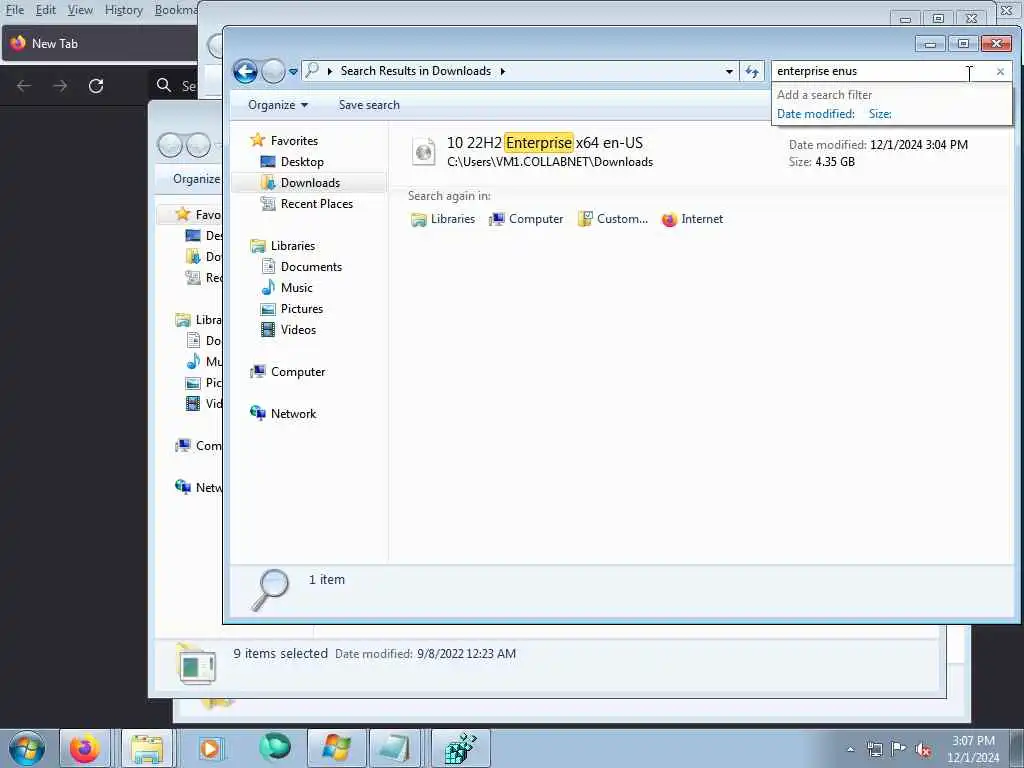This screenshot has height=768, width=1024.
Task: Open Recent Places in the navigation pane
Action: [316, 204]
